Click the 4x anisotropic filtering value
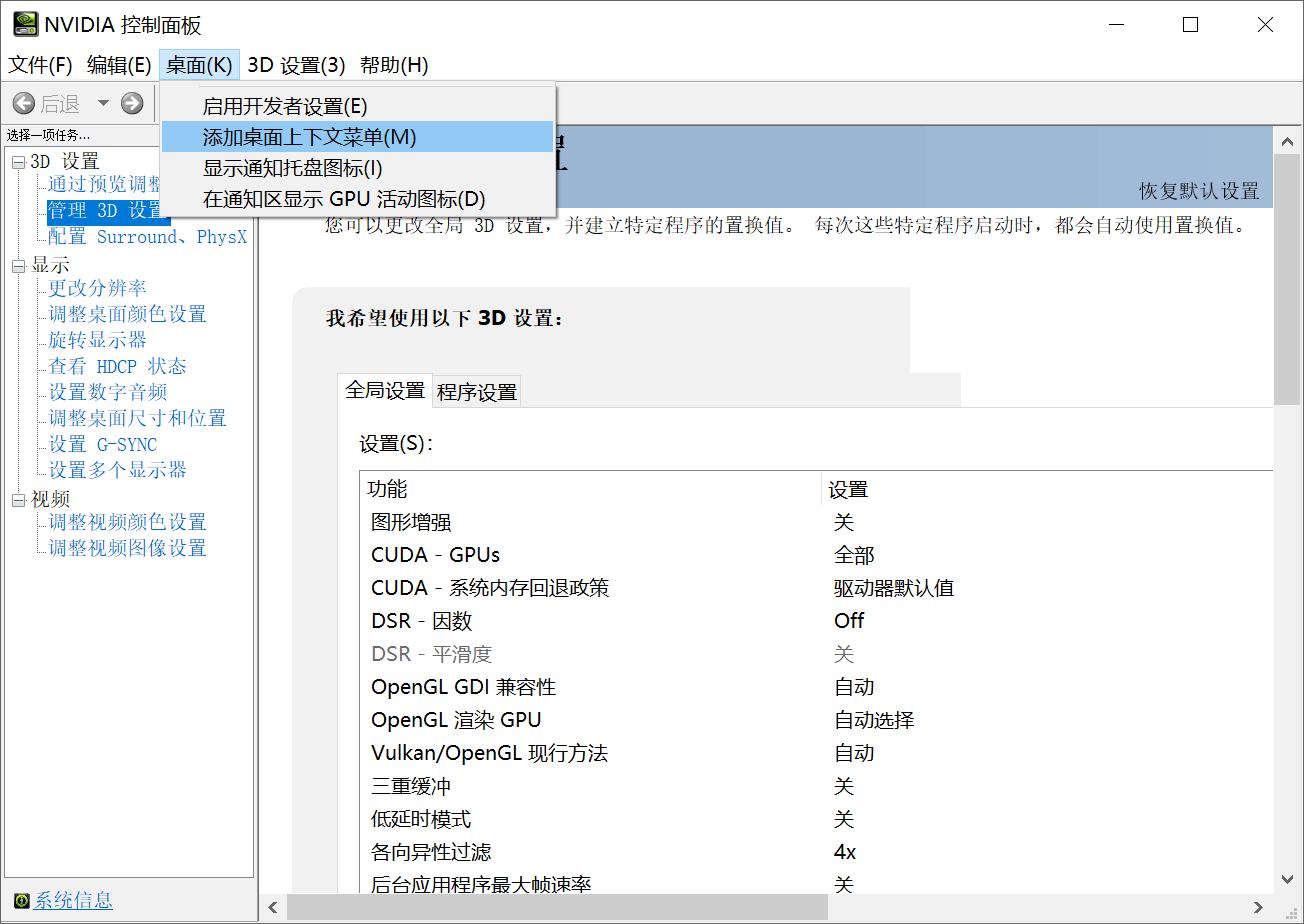Viewport: 1304px width, 924px height. click(845, 852)
